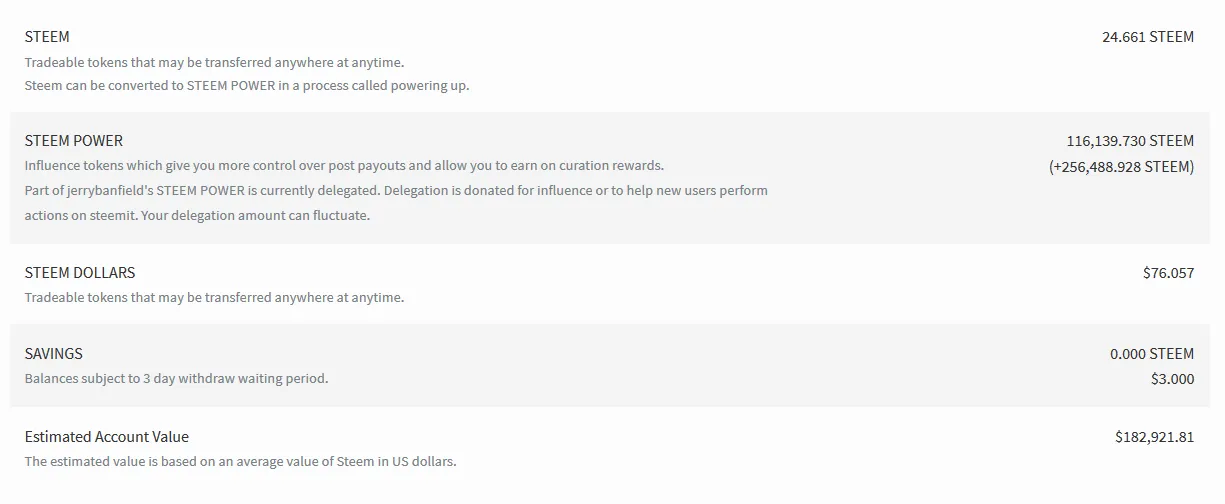Open the 116,139.730 STEEM power dropdown
This screenshot has width=1225, height=504.
pos(1130,141)
